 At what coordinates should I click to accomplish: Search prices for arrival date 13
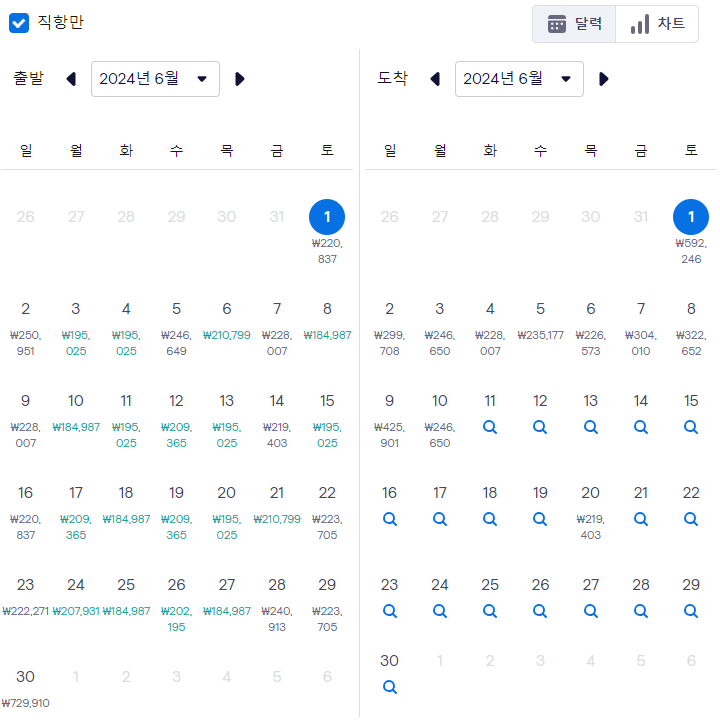tap(591, 427)
